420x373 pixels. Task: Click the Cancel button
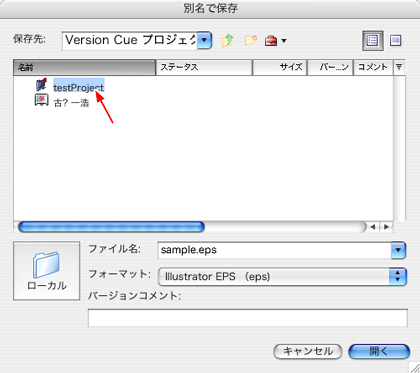coord(308,351)
